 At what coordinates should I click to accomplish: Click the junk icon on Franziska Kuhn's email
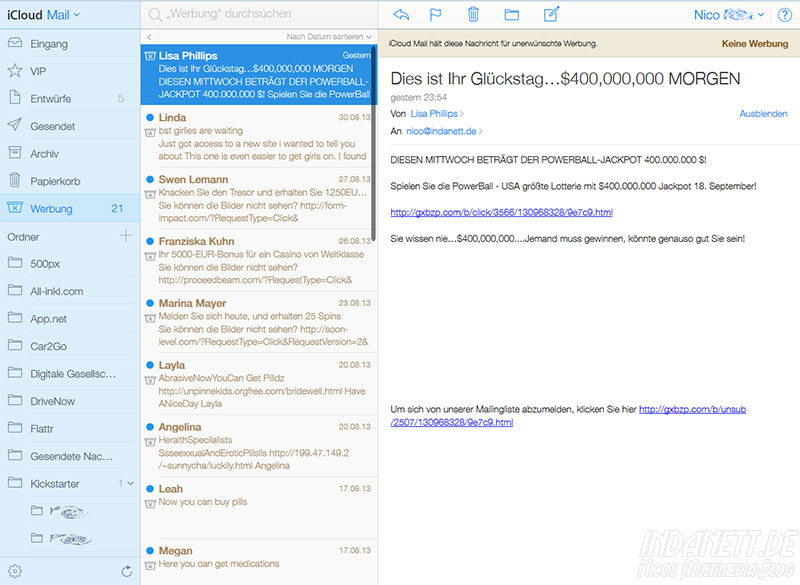coord(150,257)
